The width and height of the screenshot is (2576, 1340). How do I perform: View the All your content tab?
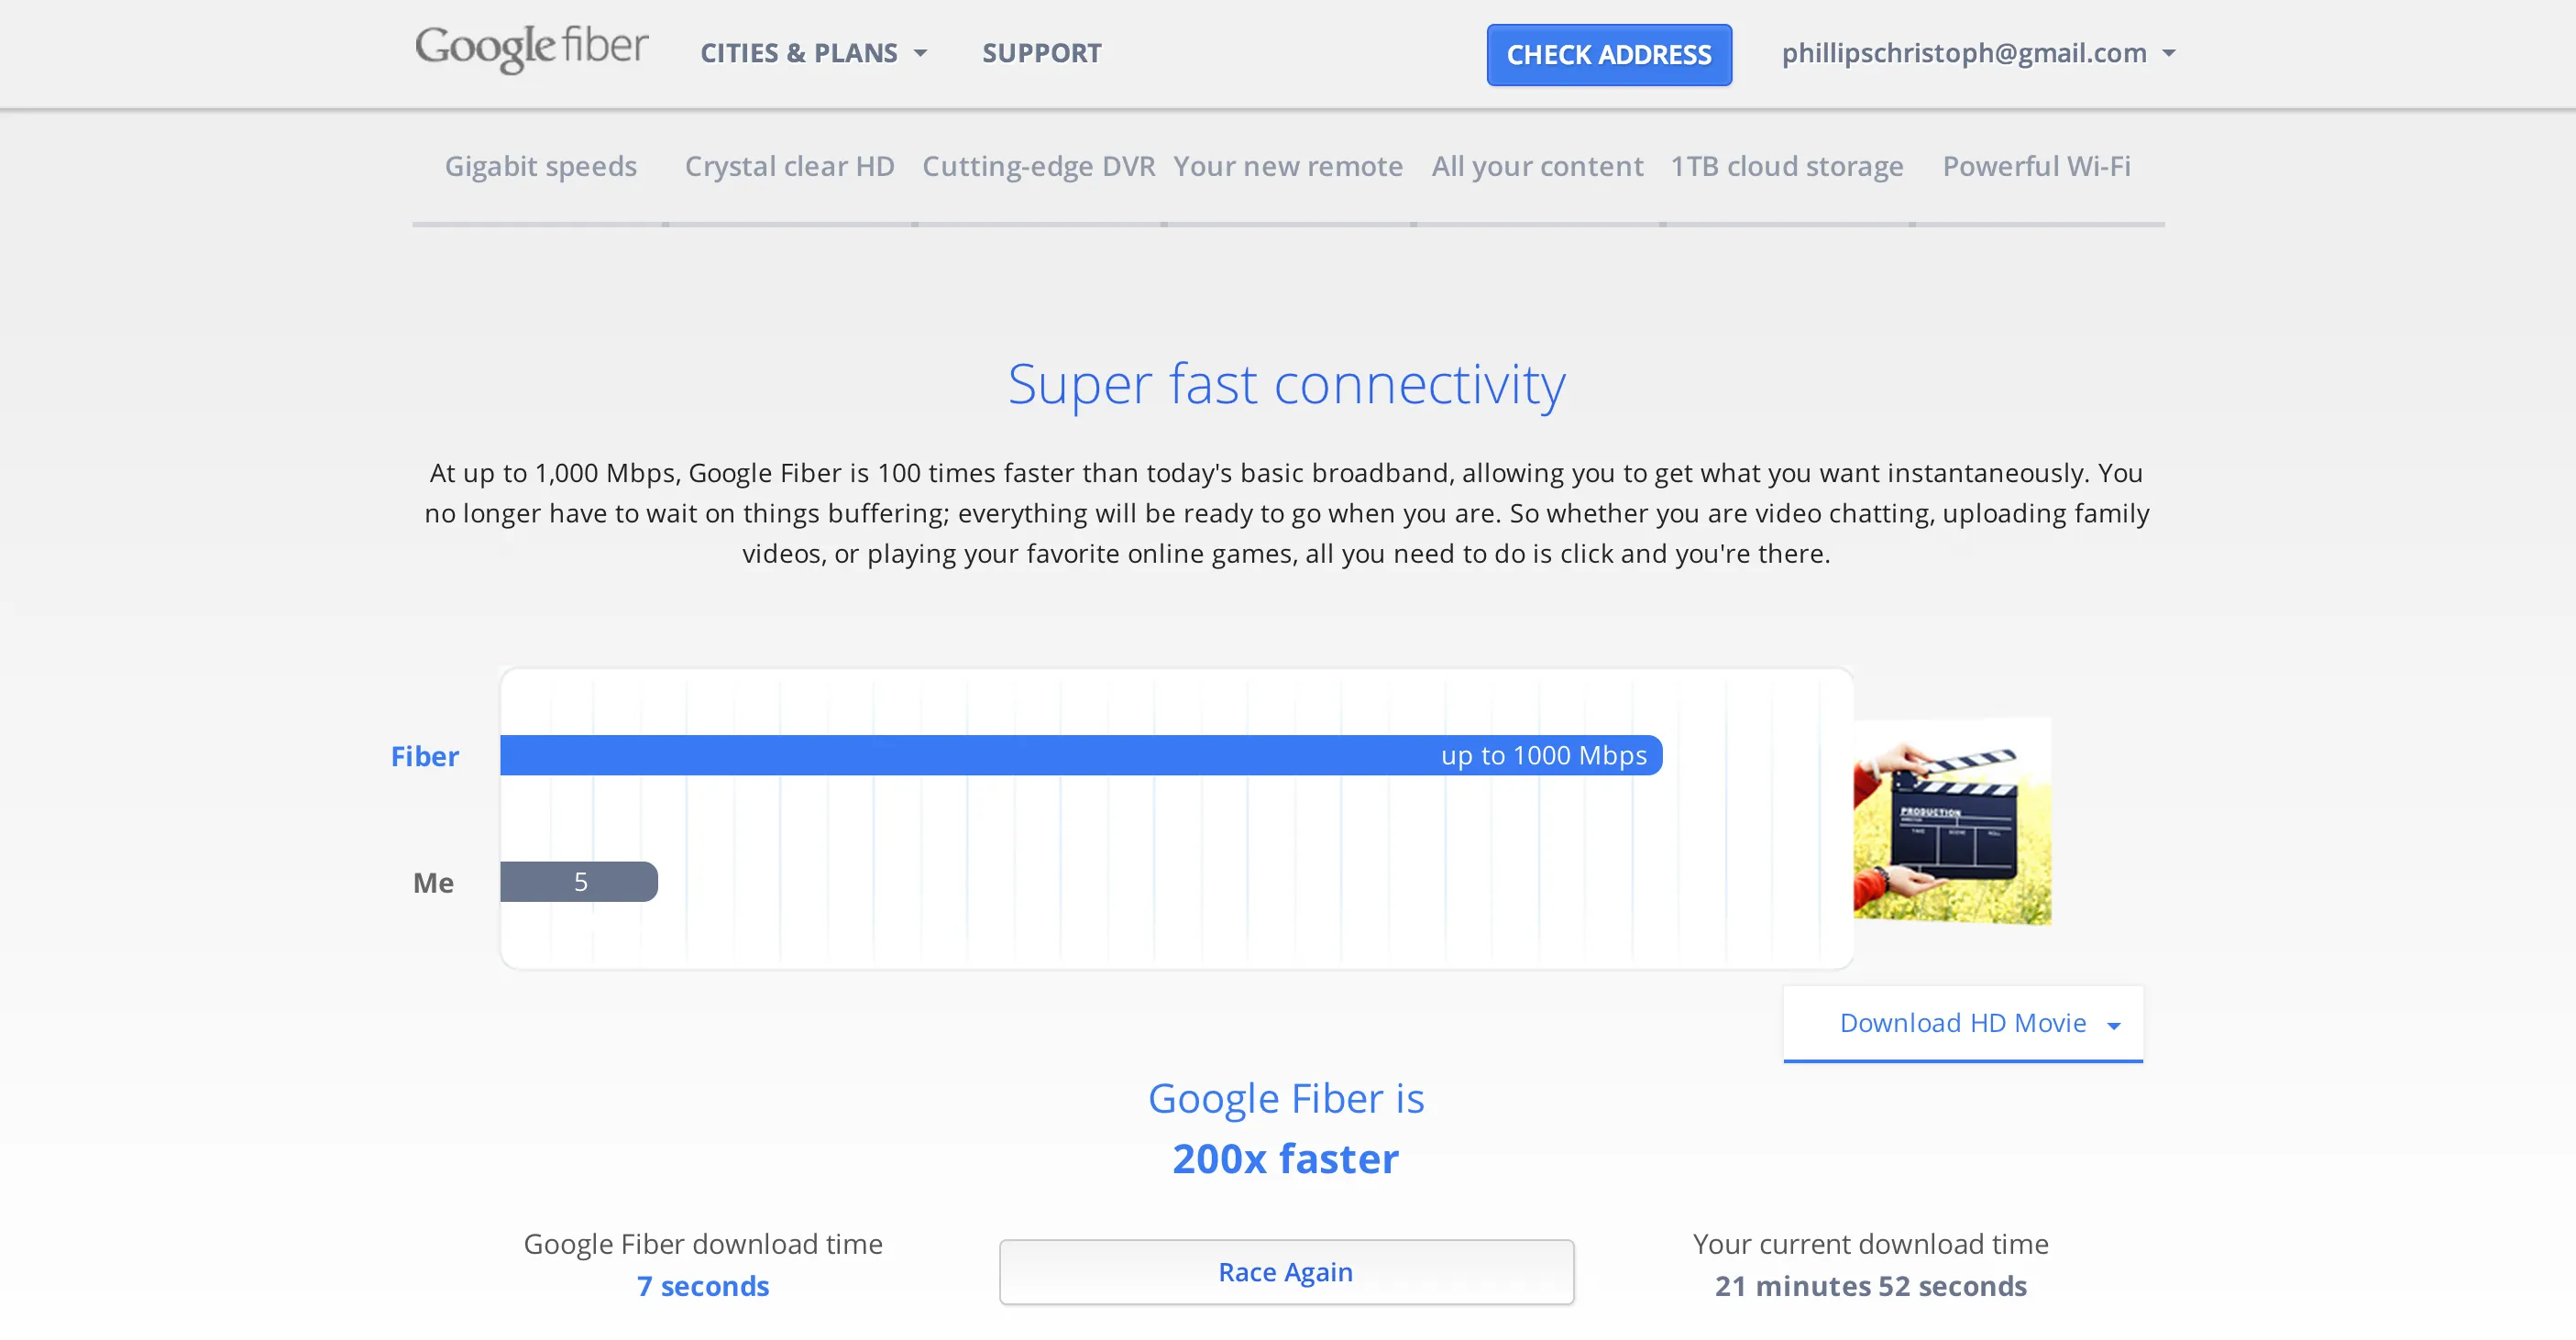click(1537, 166)
